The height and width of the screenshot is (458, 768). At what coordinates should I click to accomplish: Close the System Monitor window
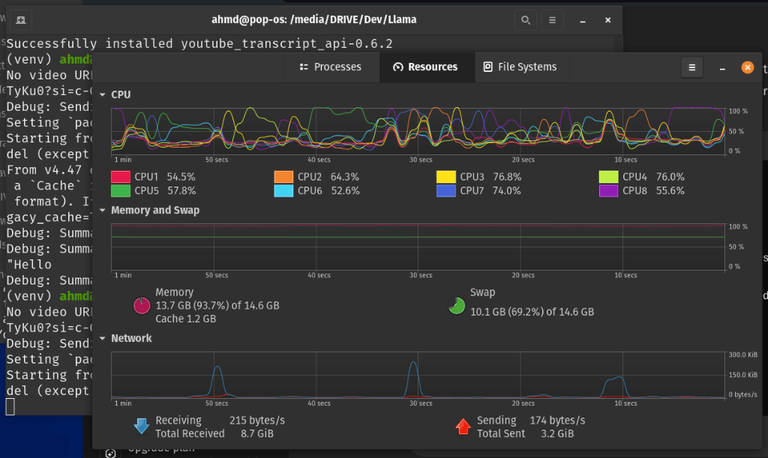746,67
